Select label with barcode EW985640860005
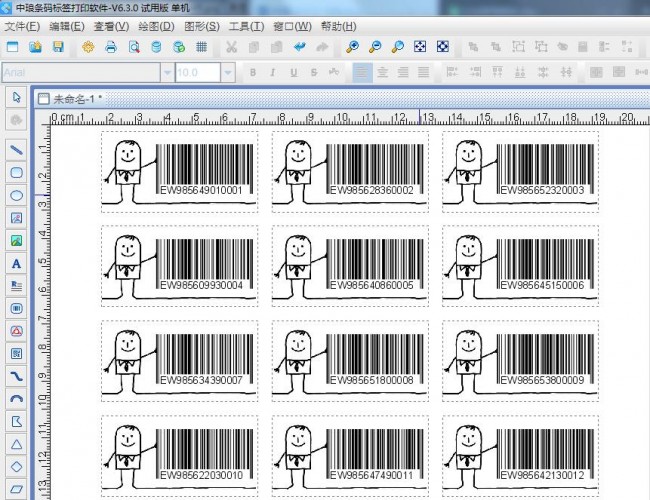Viewport: 650px width, 500px height. tap(350, 266)
